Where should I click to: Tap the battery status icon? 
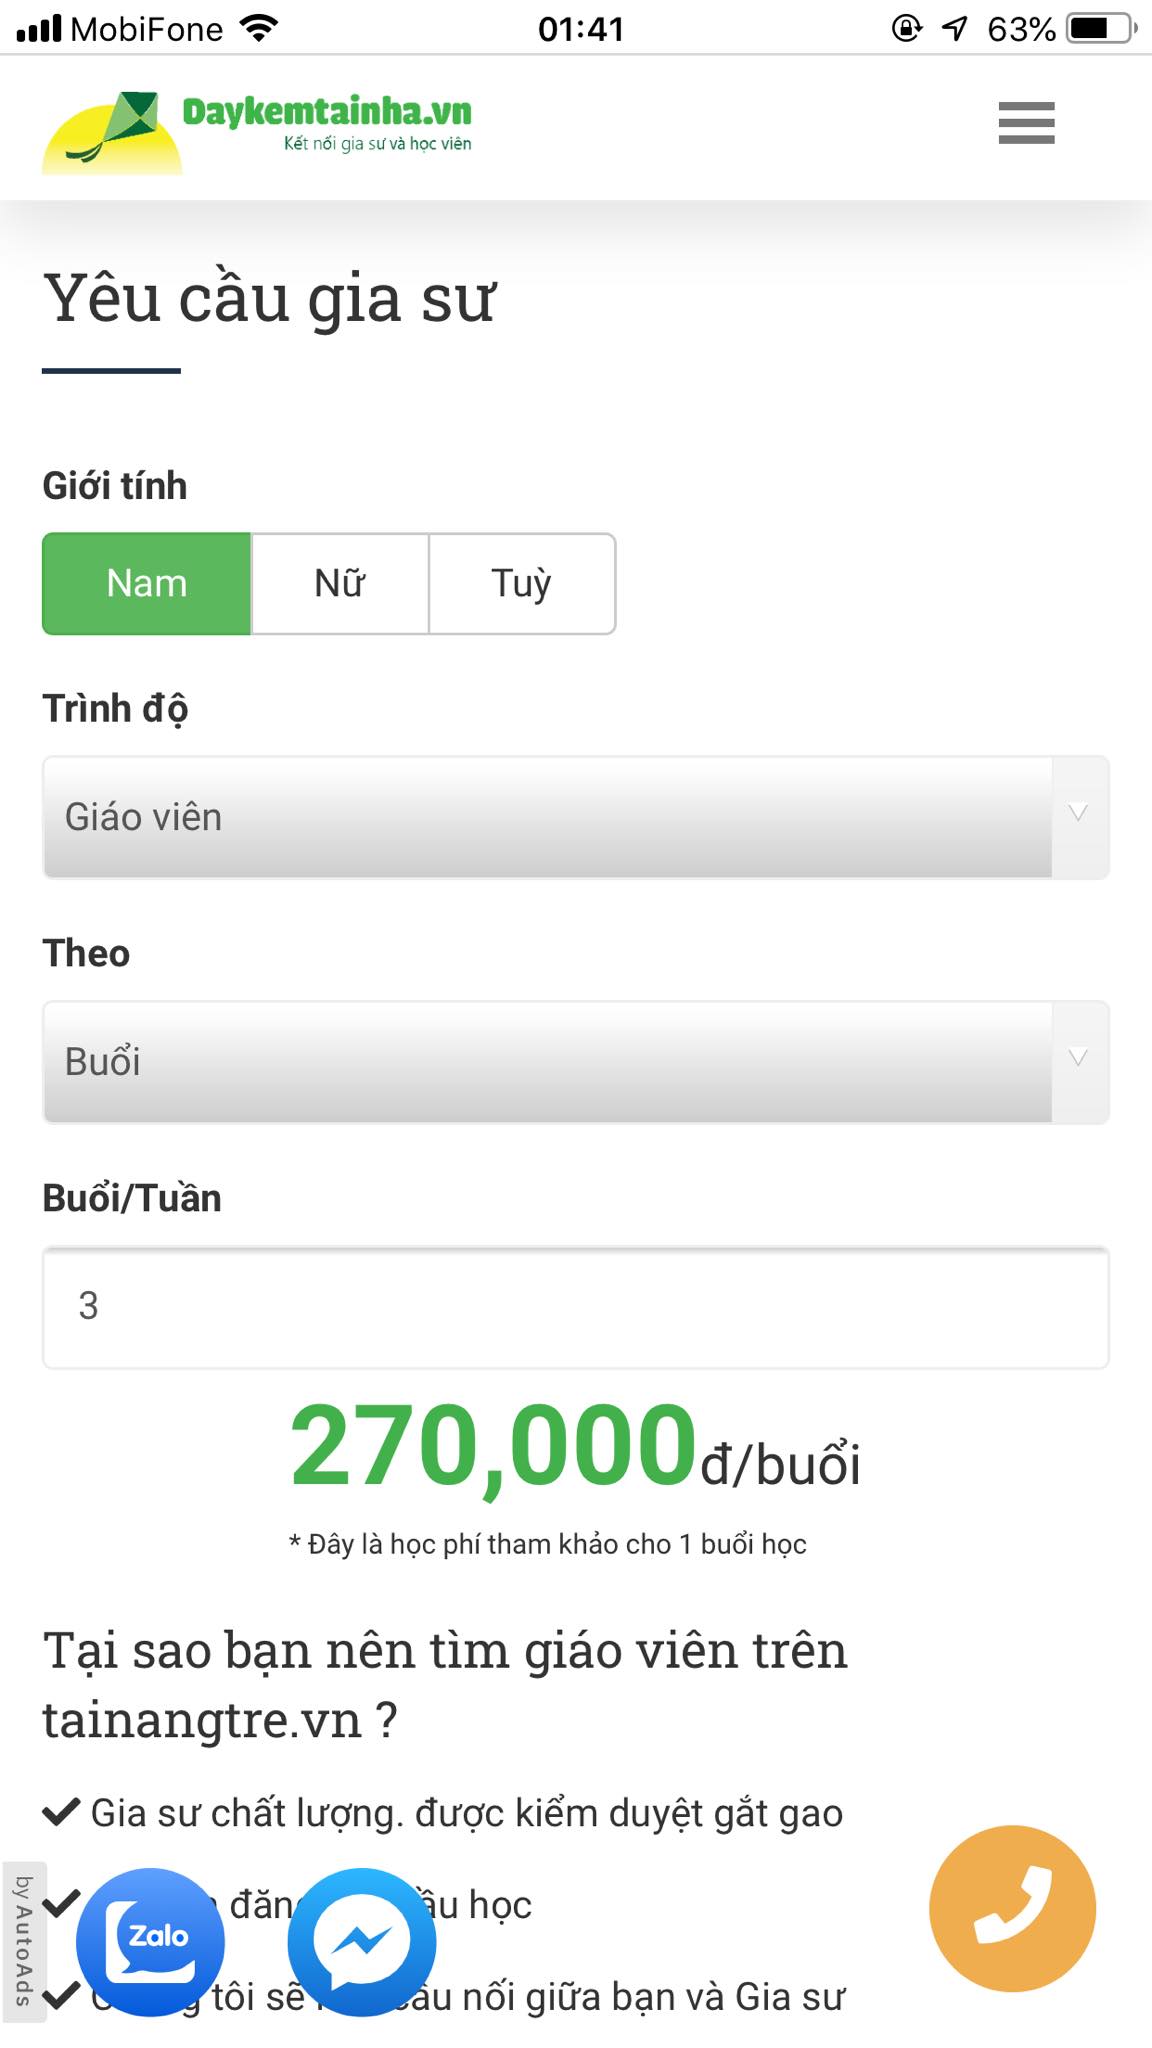click(x=1101, y=28)
